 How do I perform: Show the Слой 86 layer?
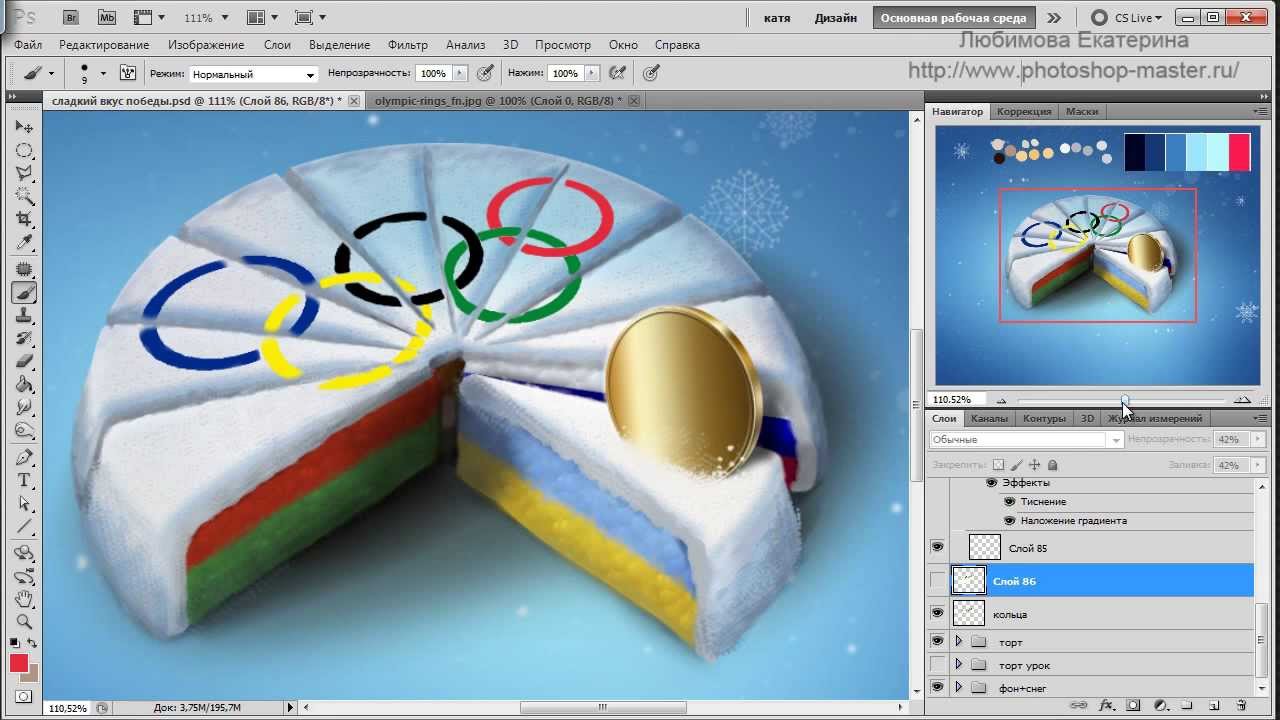(x=937, y=580)
